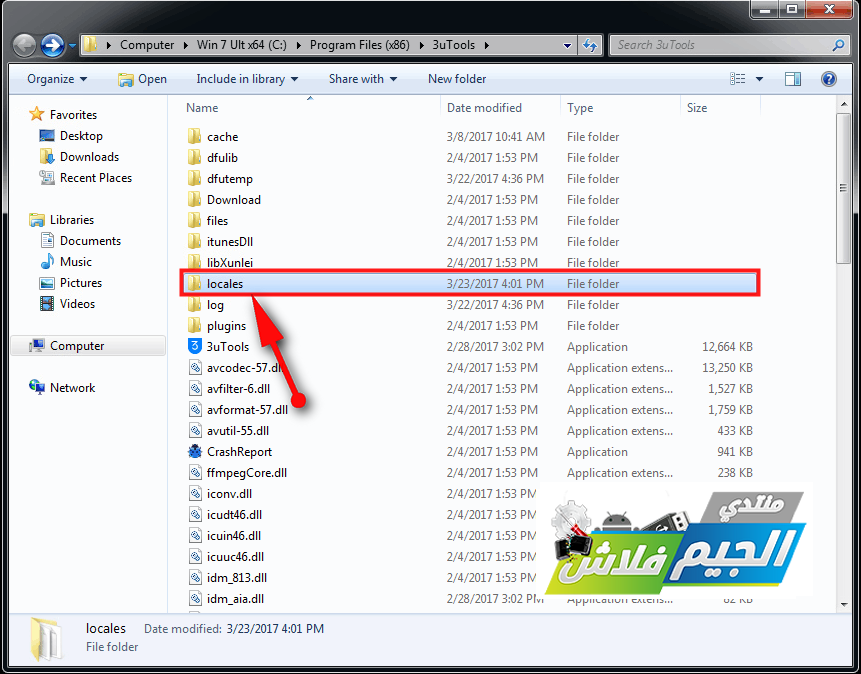Click the file list scroll up arrow
The width and height of the screenshot is (861, 674).
click(844, 104)
